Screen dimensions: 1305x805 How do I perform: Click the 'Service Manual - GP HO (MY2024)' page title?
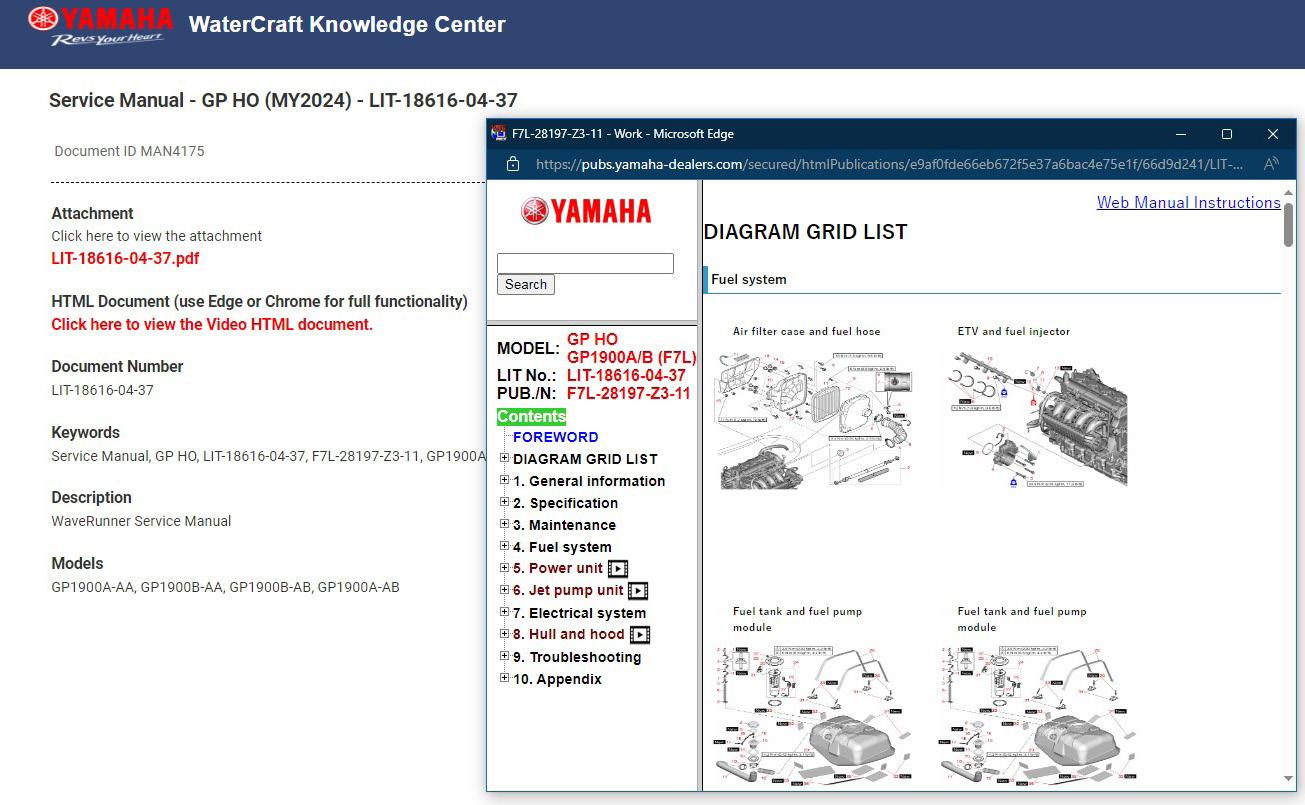pyautogui.click(x=283, y=100)
